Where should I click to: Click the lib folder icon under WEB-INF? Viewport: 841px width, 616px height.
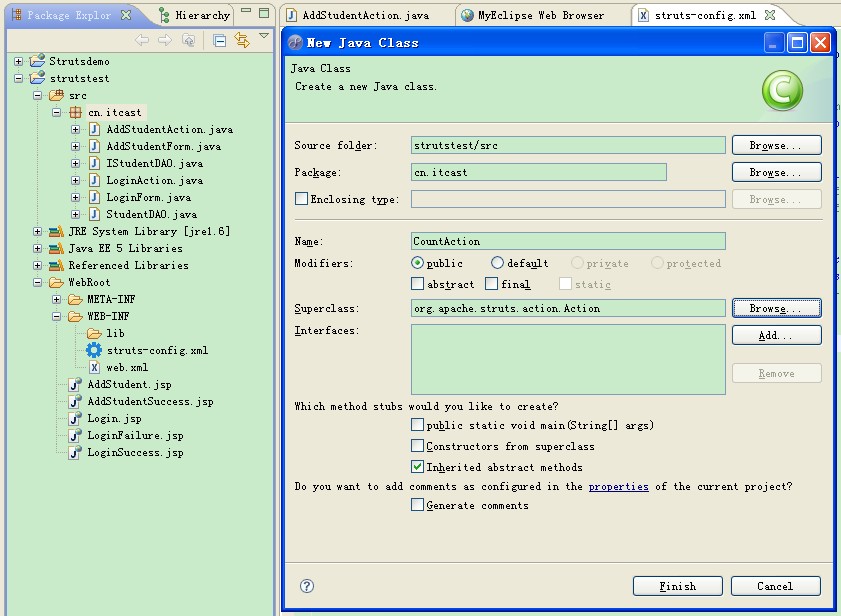(x=94, y=333)
